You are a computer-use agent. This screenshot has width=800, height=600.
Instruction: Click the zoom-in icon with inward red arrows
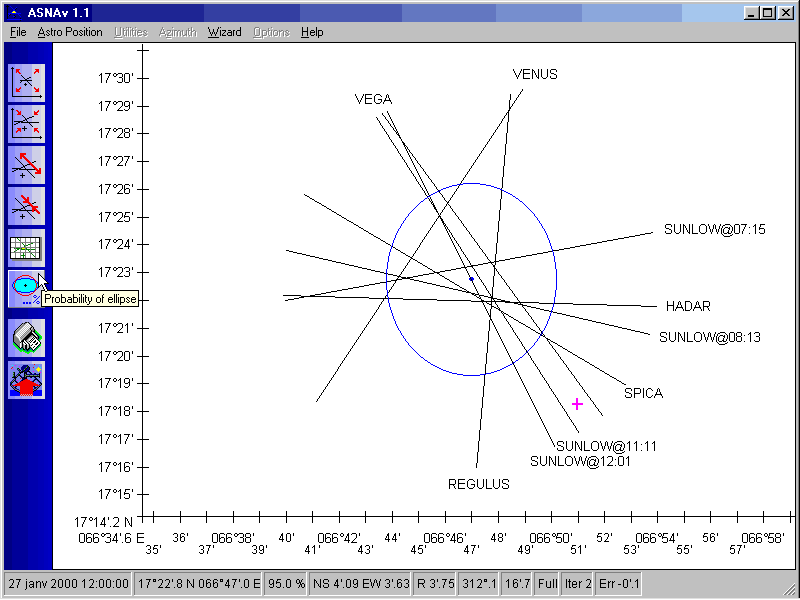(x=27, y=123)
